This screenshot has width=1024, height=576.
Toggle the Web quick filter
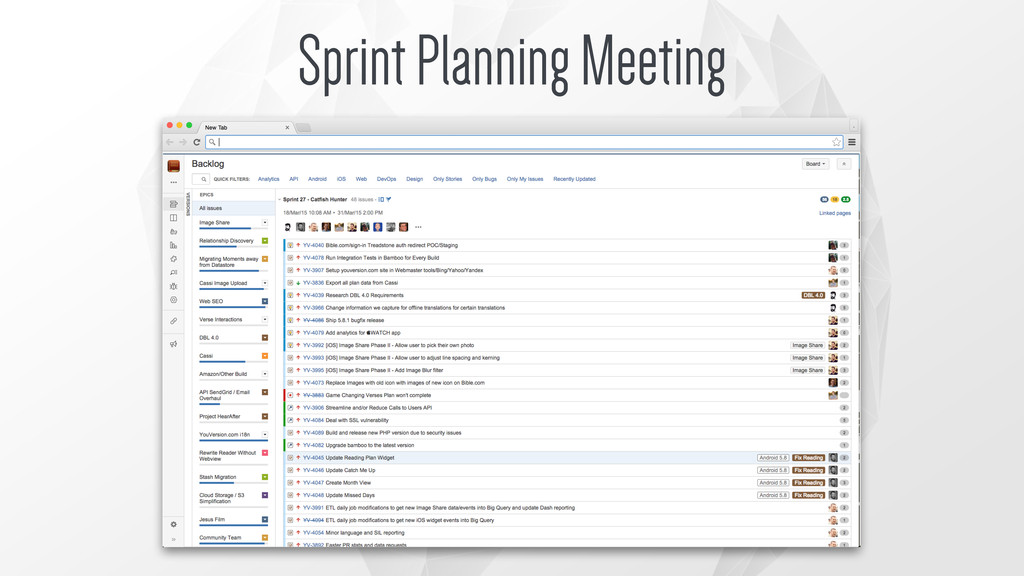[361, 179]
